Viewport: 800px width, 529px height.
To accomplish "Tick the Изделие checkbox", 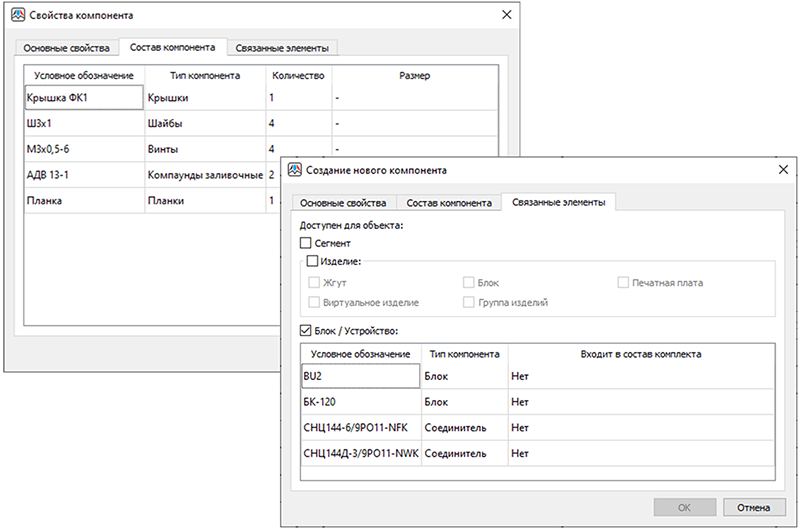I will [x=311, y=261].
